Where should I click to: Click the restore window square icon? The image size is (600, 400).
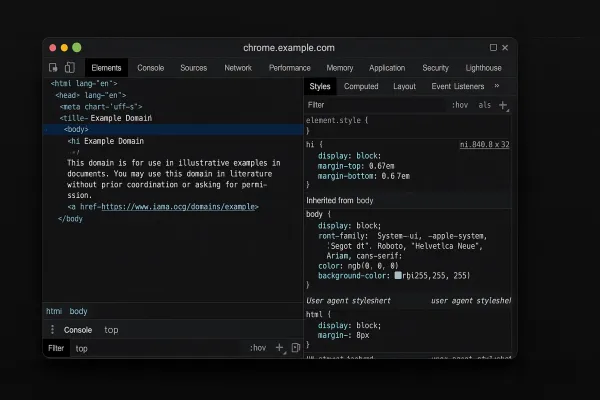click(493, 47)
